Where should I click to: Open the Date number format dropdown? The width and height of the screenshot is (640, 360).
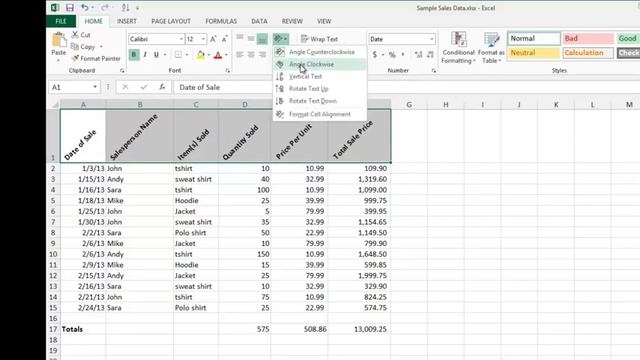pyautogui.click(x=431, y=39)
